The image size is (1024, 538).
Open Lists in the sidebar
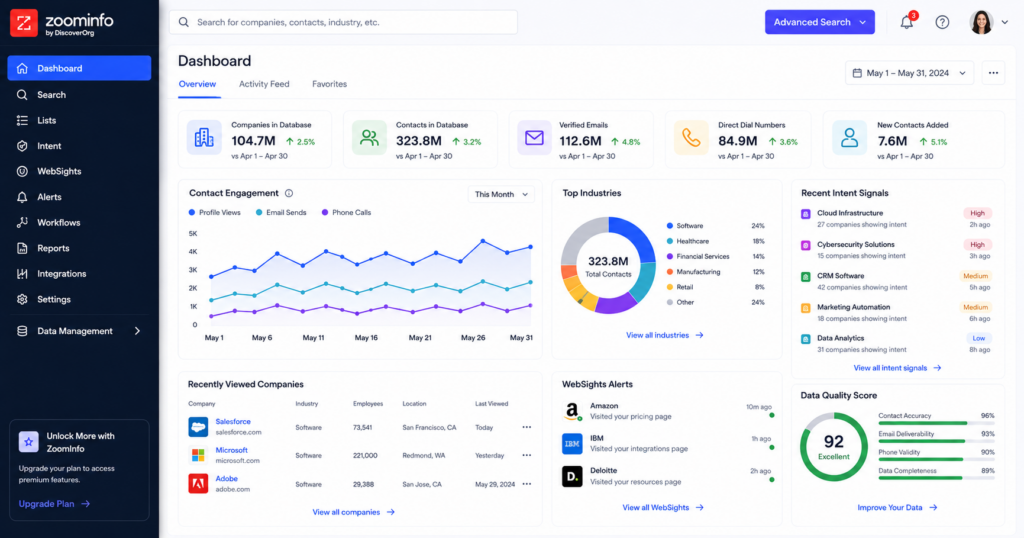pyautogui.click(x=79, y=120)
